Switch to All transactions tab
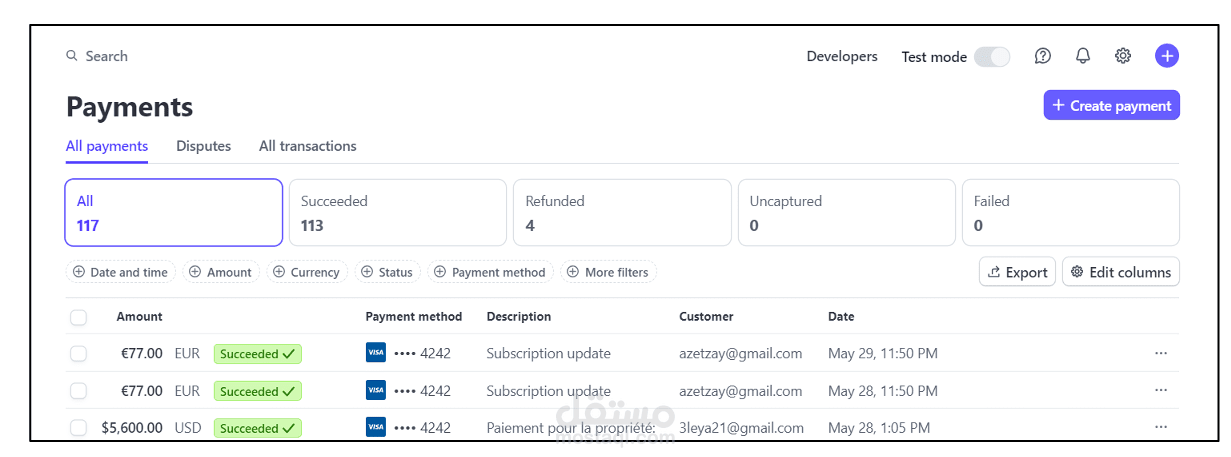1231x457 pixels. (x=307, y=146)
